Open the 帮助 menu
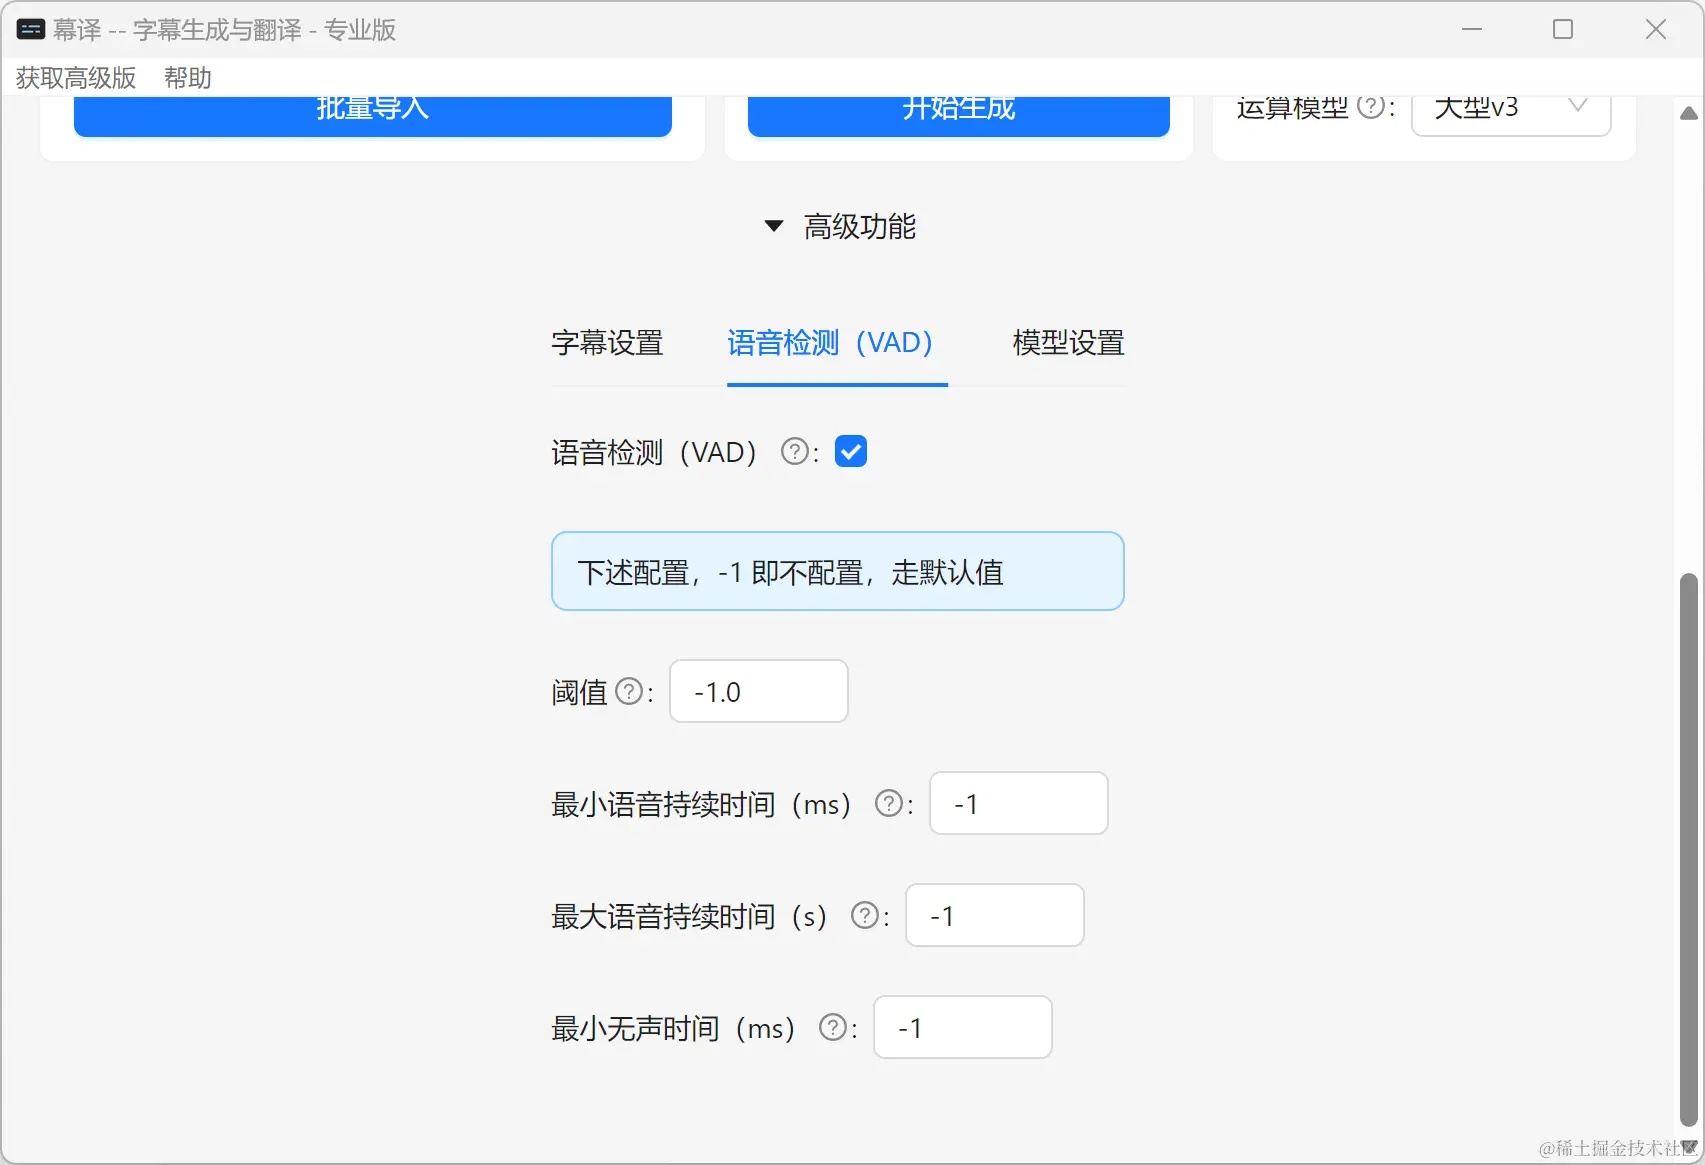1705x1165 pixels. [187, 78]
